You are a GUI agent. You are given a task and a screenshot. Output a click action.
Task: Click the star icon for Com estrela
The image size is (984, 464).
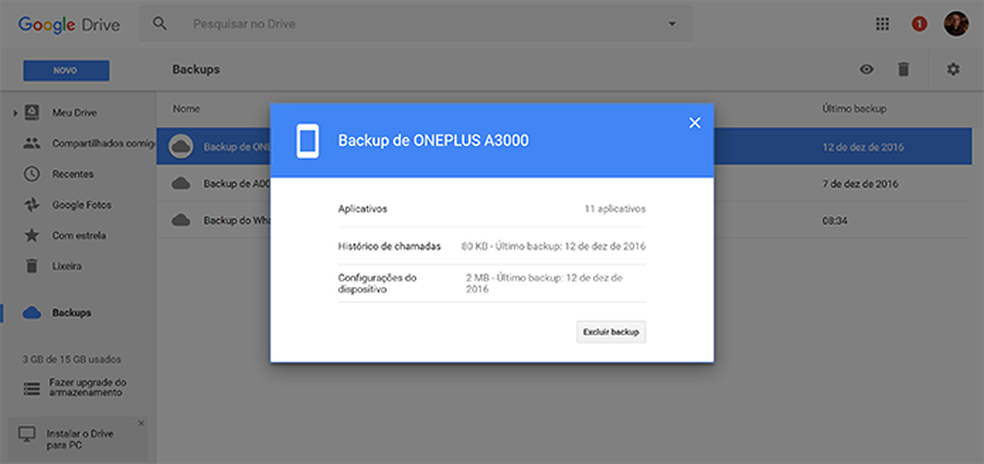click(31, 235)
